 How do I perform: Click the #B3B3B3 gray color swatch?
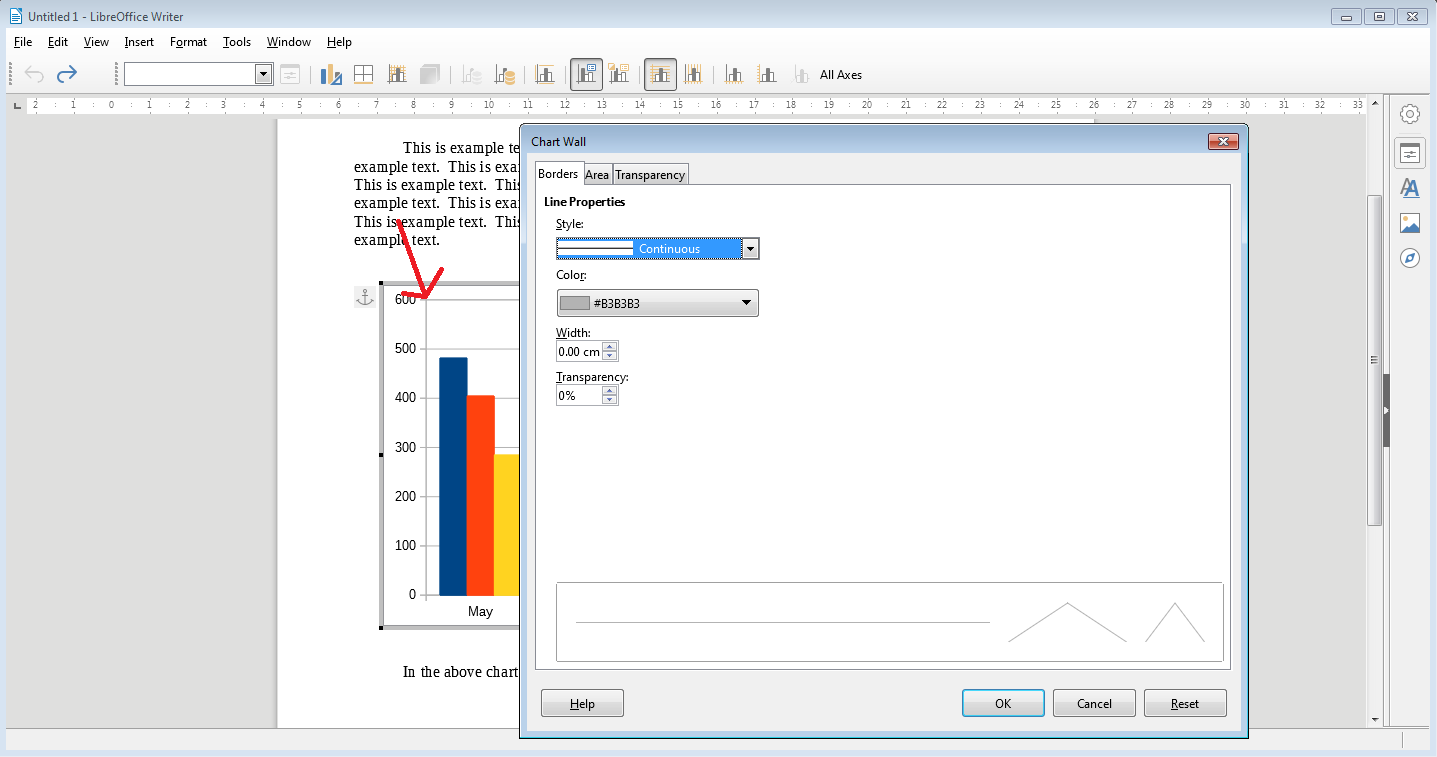coord(574,303)
